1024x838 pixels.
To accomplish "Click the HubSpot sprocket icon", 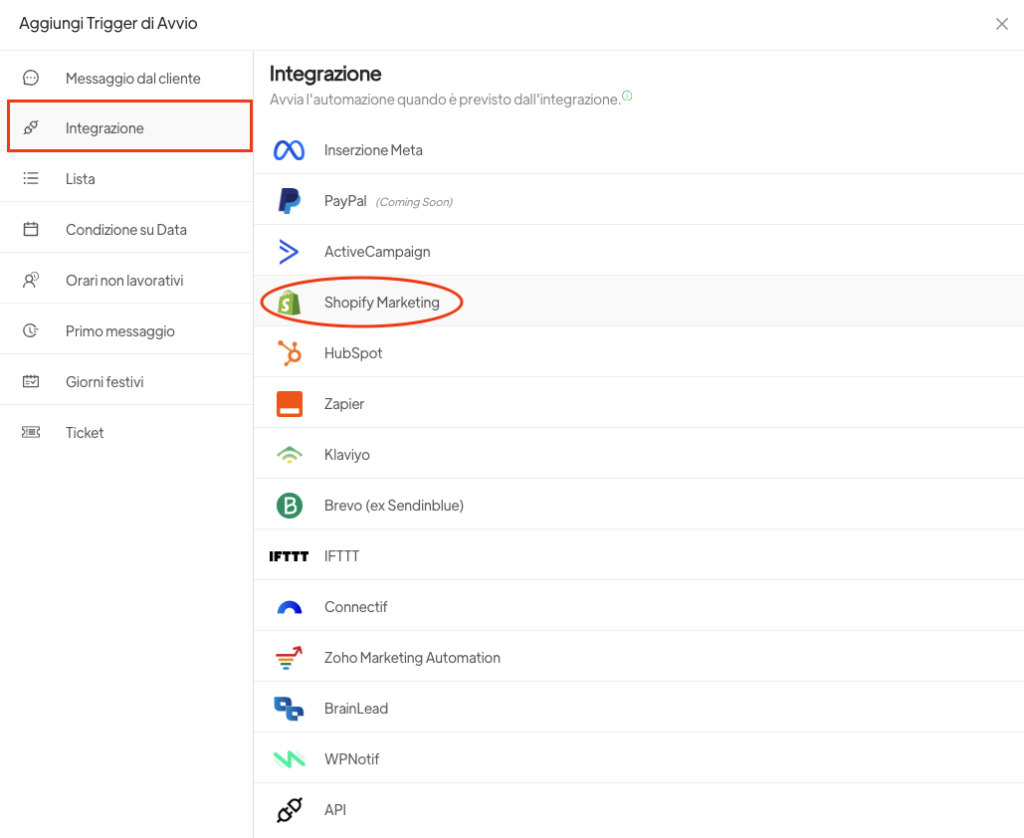I will pyautogui.click(x=289, y=353).
